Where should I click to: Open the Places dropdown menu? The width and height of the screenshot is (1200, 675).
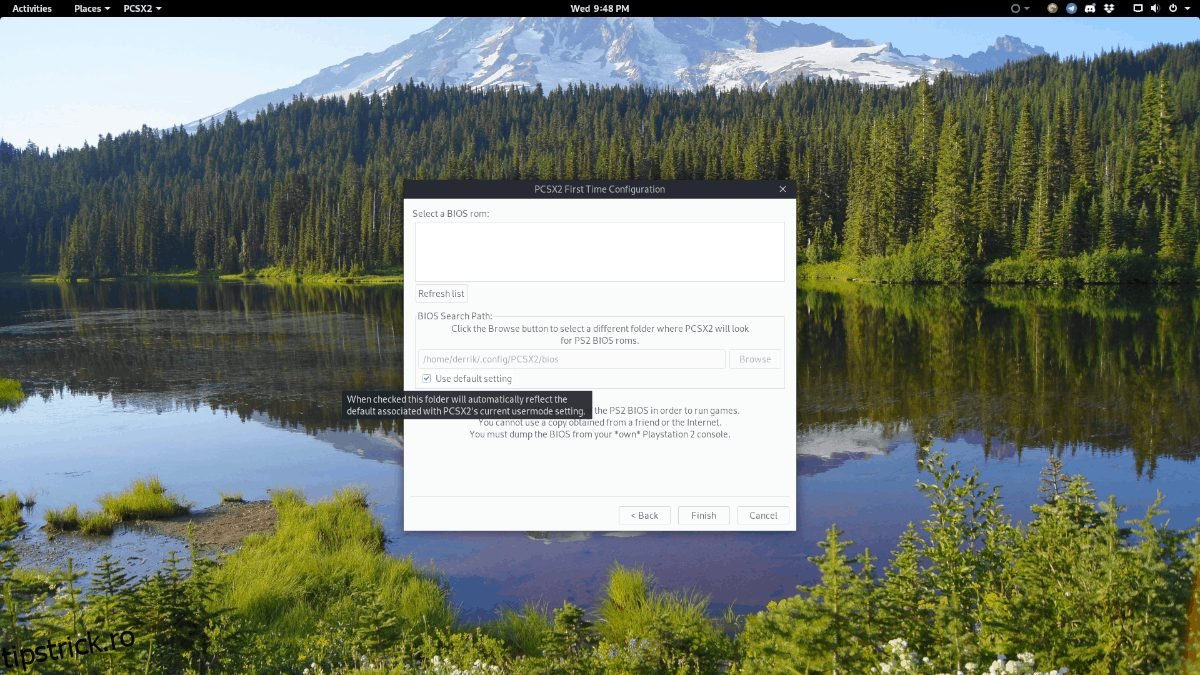92,8
